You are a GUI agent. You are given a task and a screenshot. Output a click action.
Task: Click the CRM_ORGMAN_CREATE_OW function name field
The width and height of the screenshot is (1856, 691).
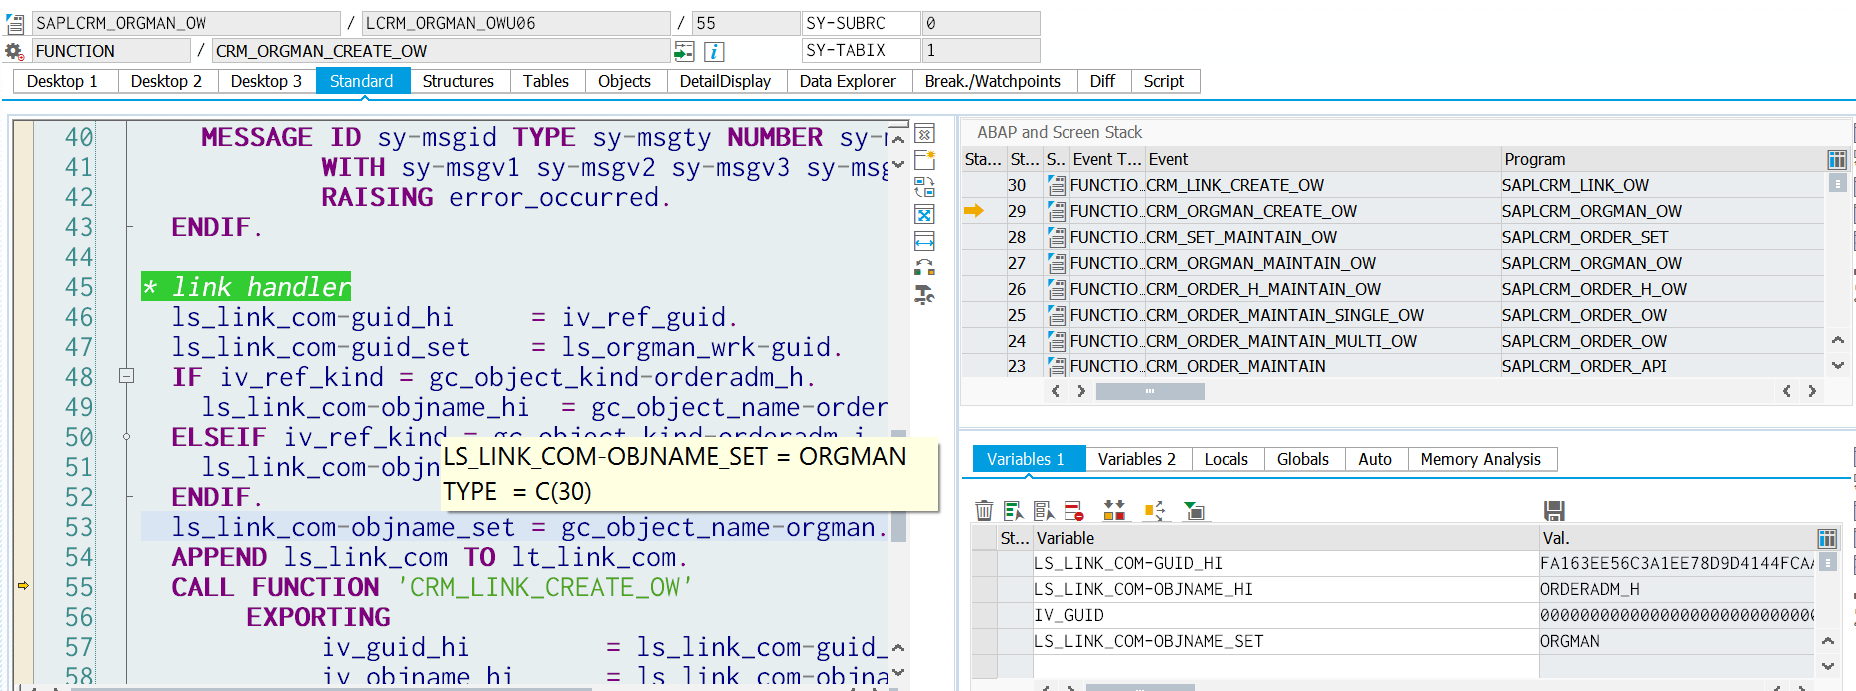pos(441,51)
